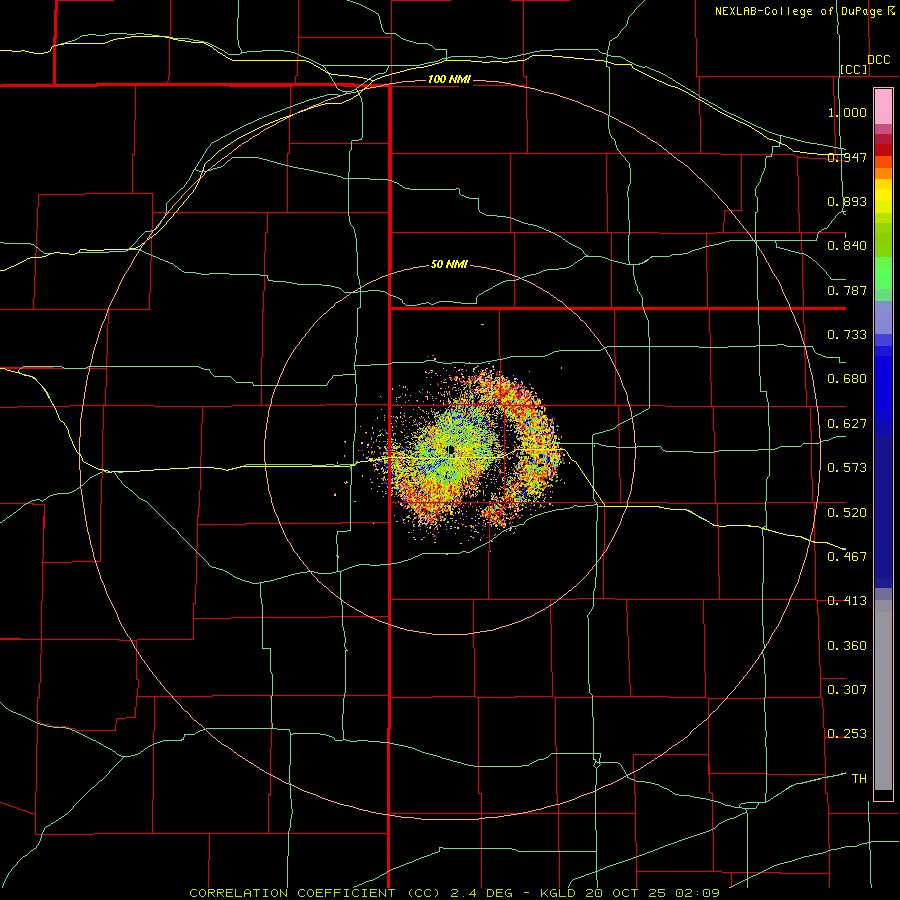Click the 0.573 colorbar value
The image size is (900, 900).
tap(847, 468)
